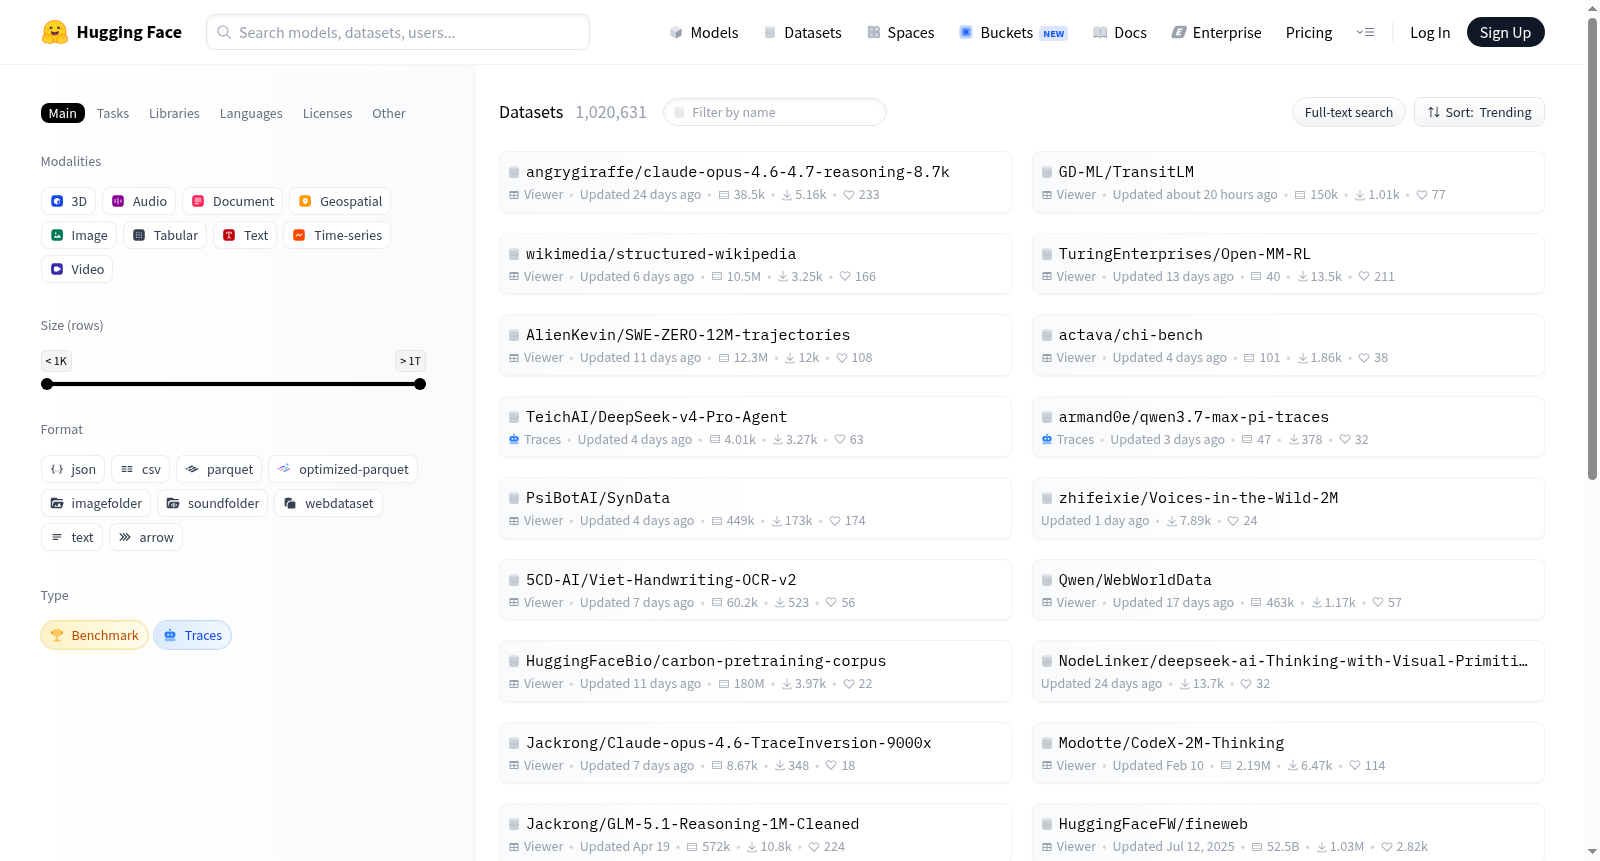Click the Docs book icon
The height and width of the screenshot is (861, 1600).
pos(1100,32)
